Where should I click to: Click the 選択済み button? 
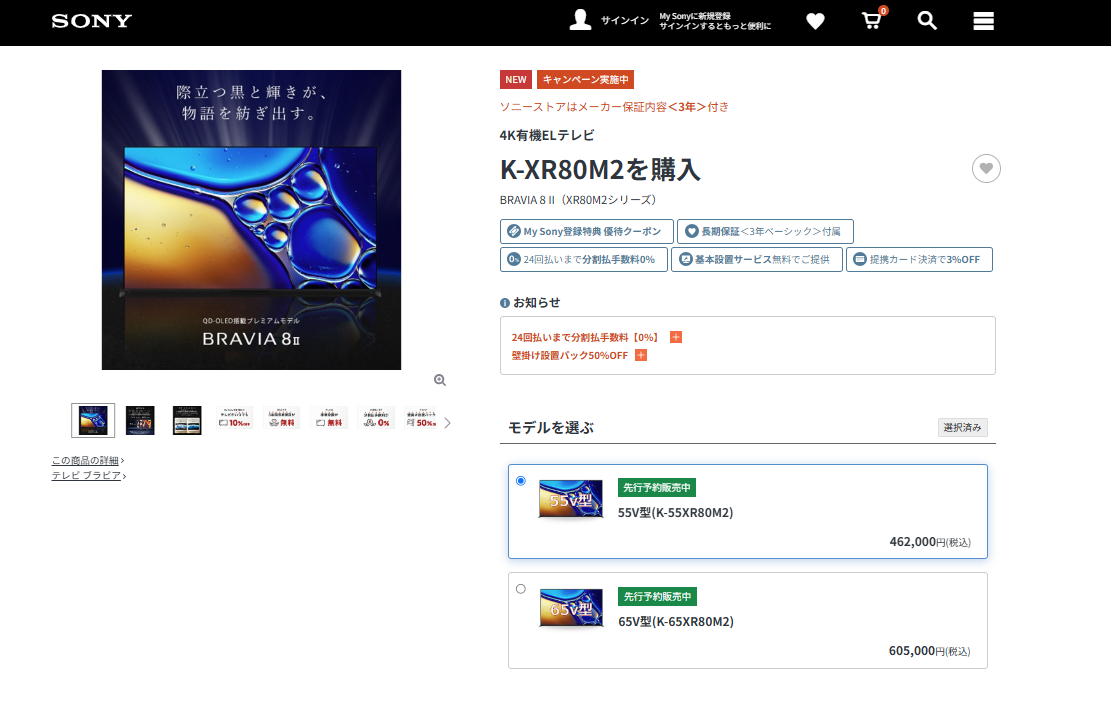coord(962,427)
